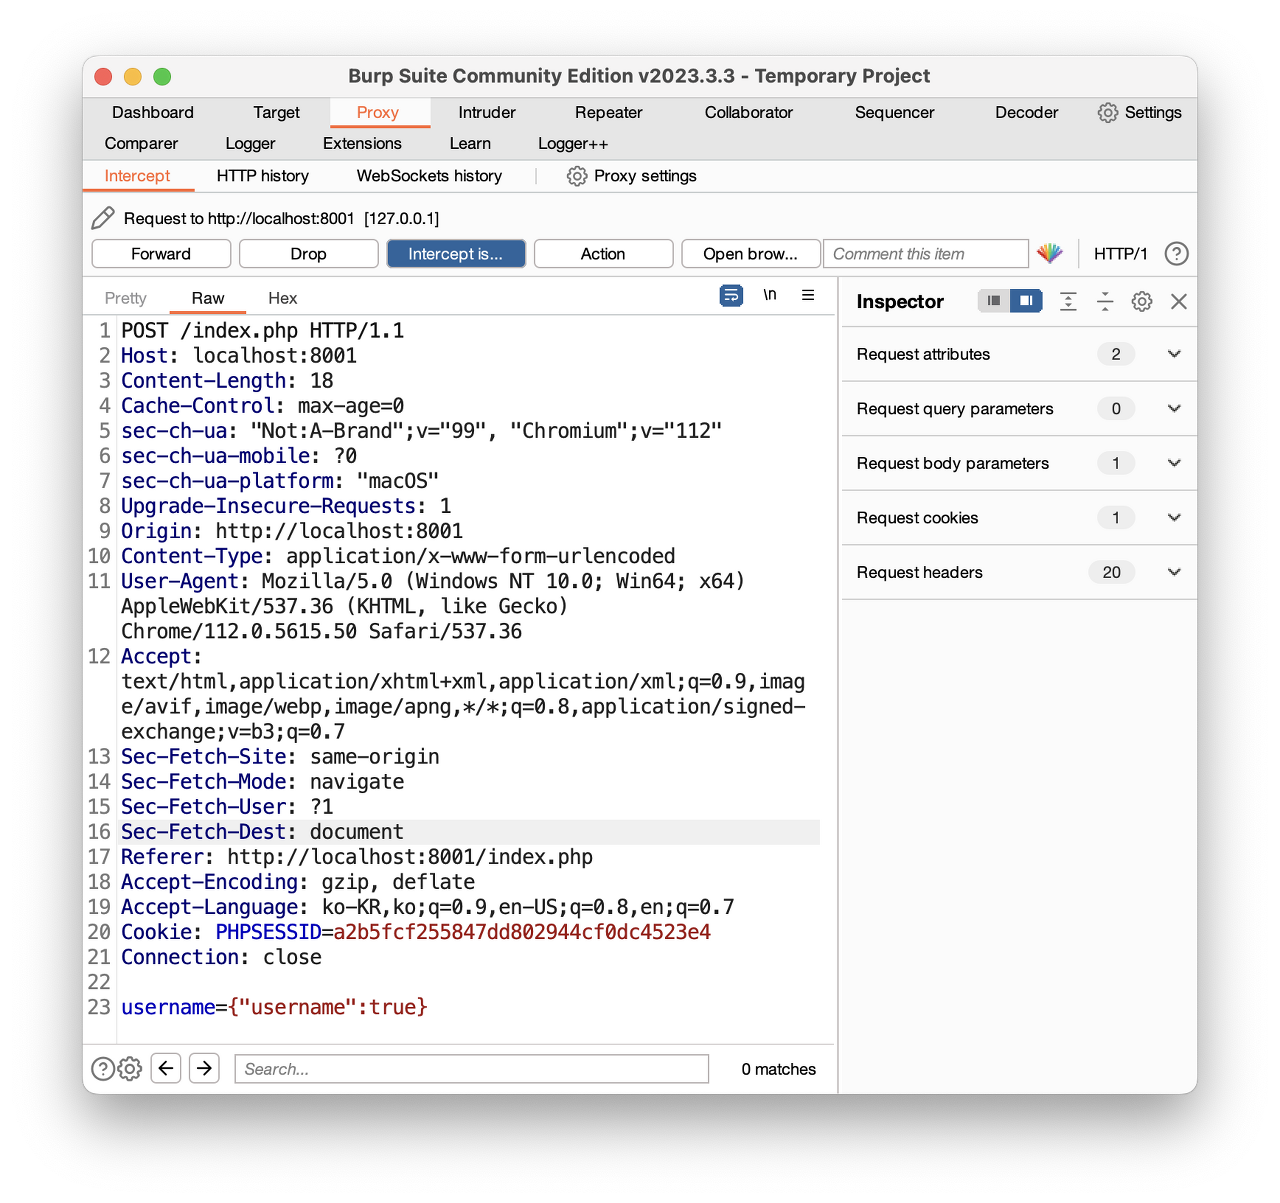Close the Inspector panel

[x=1179, y=302]
